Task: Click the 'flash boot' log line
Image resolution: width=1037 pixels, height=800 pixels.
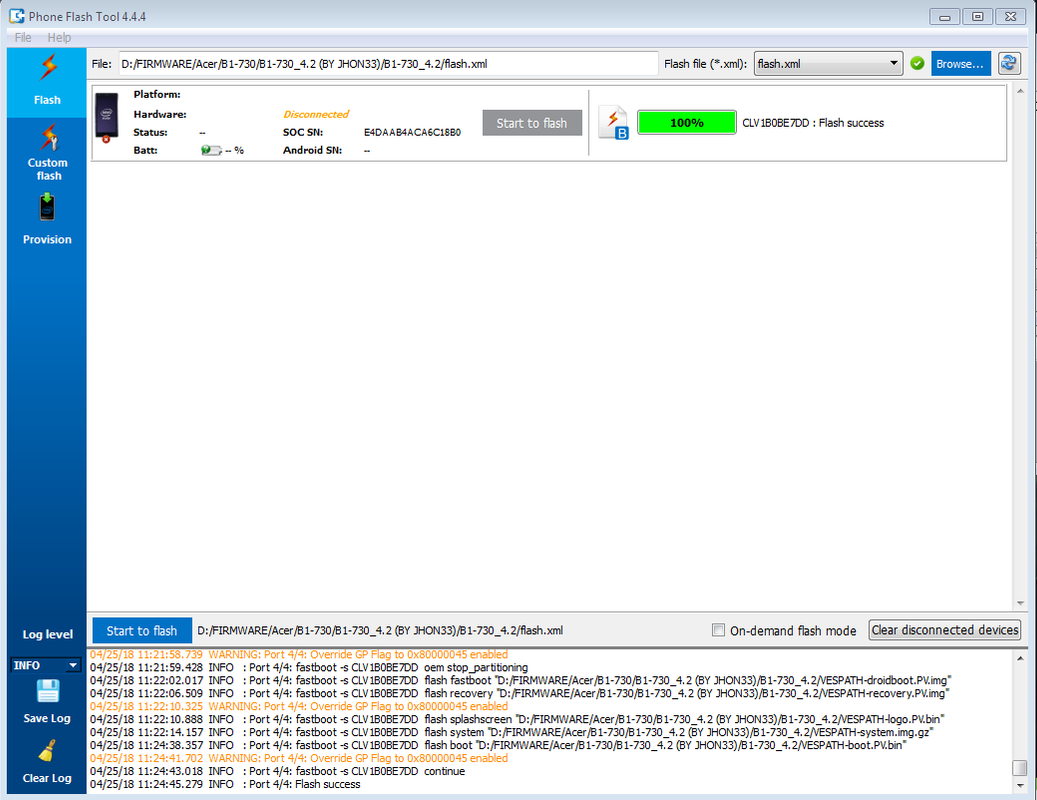Action: tap(498, 745)
